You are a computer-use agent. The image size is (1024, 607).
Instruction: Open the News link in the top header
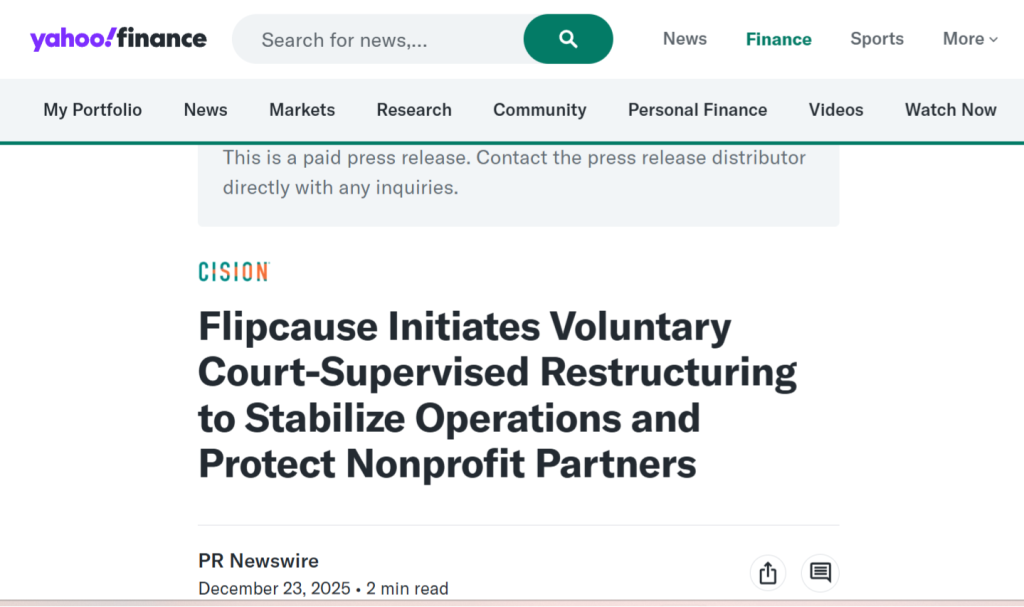(x=685, y=39)
